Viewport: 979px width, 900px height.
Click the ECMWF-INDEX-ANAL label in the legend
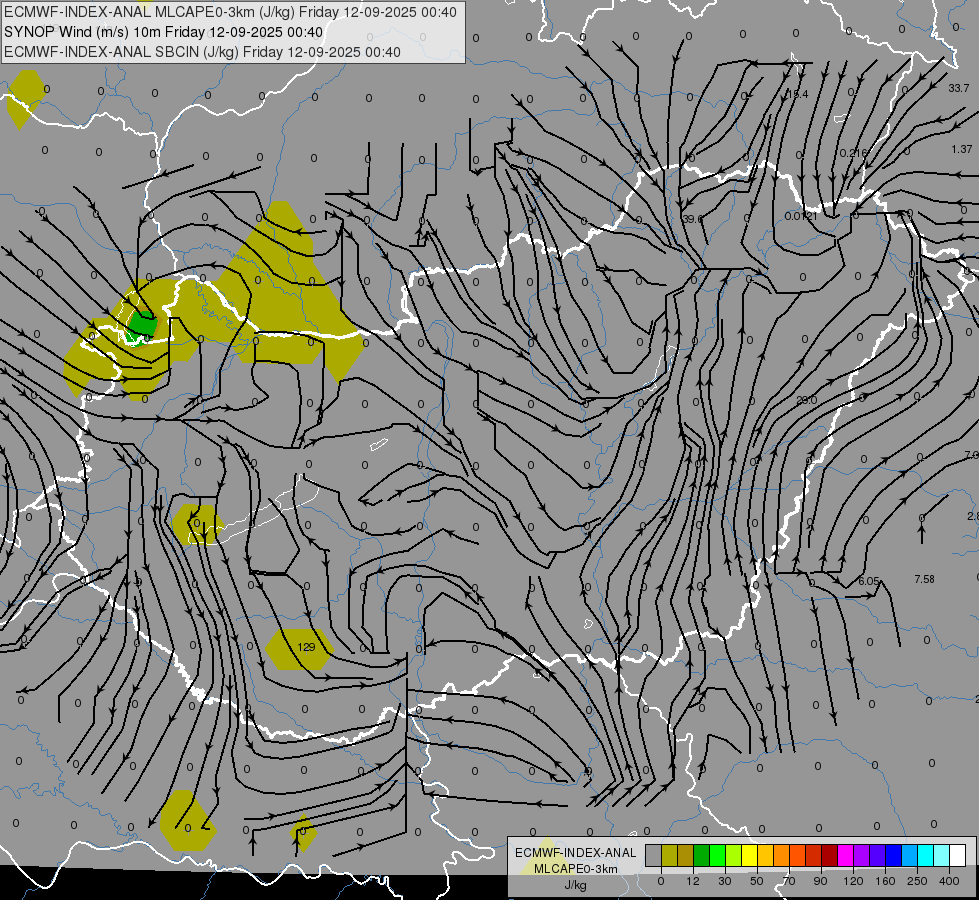pos(575,853)
